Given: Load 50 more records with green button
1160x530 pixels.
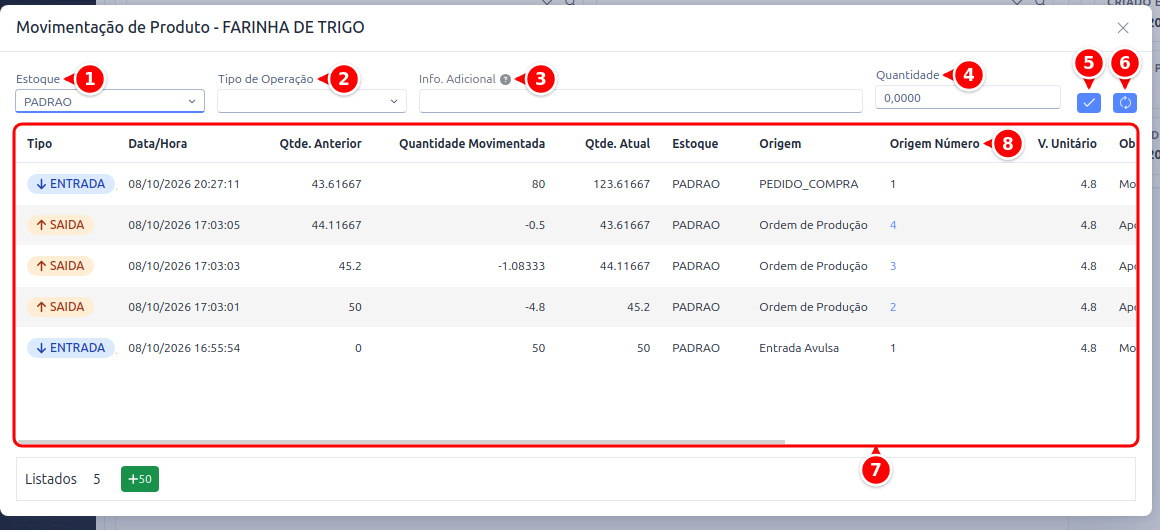Looking at the screenshot, I should click(140, 479).
